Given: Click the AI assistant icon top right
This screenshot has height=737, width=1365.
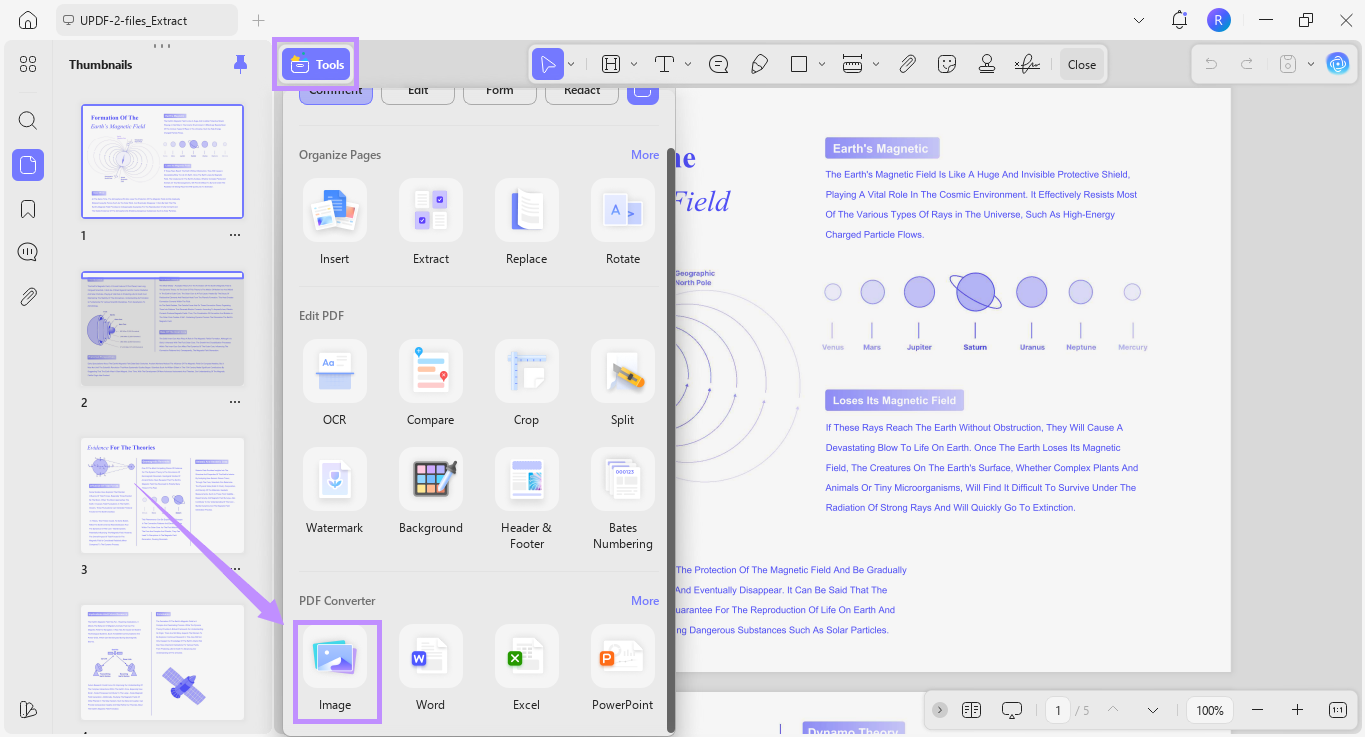Looking at the screenshot, I should [1338, 63].
